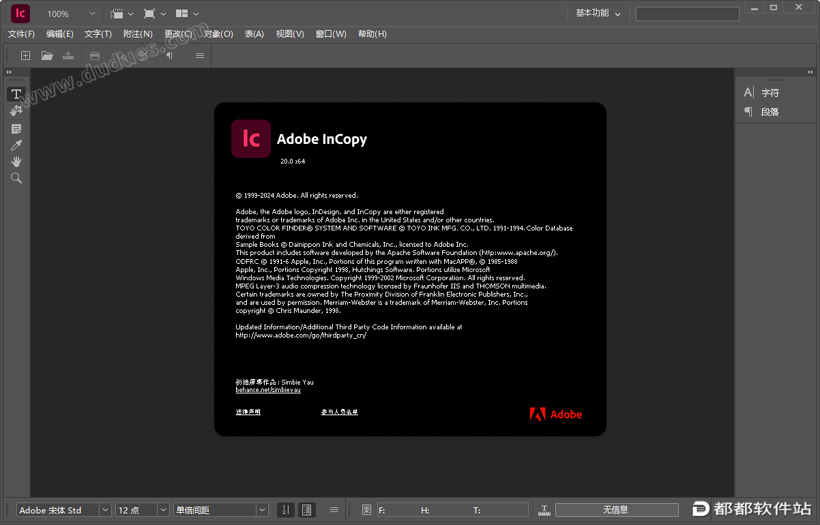Select the Zoom magnifier tool
820x525 pixels.
(16, 178)
